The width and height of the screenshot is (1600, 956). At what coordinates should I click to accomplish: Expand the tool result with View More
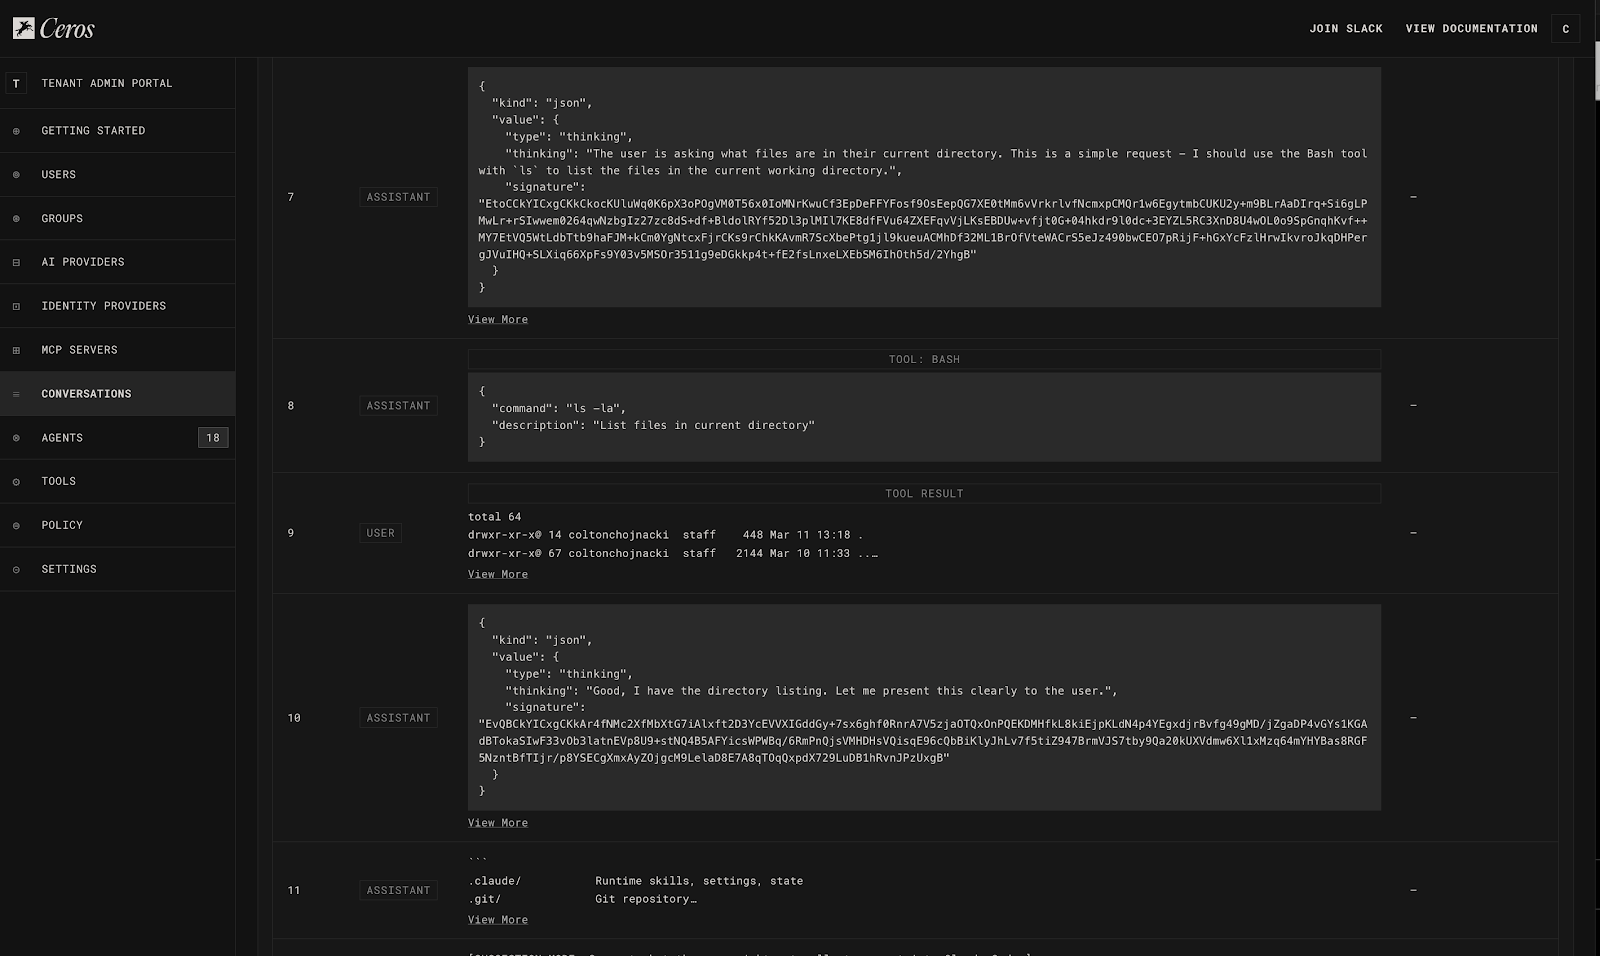coord(497,575)
